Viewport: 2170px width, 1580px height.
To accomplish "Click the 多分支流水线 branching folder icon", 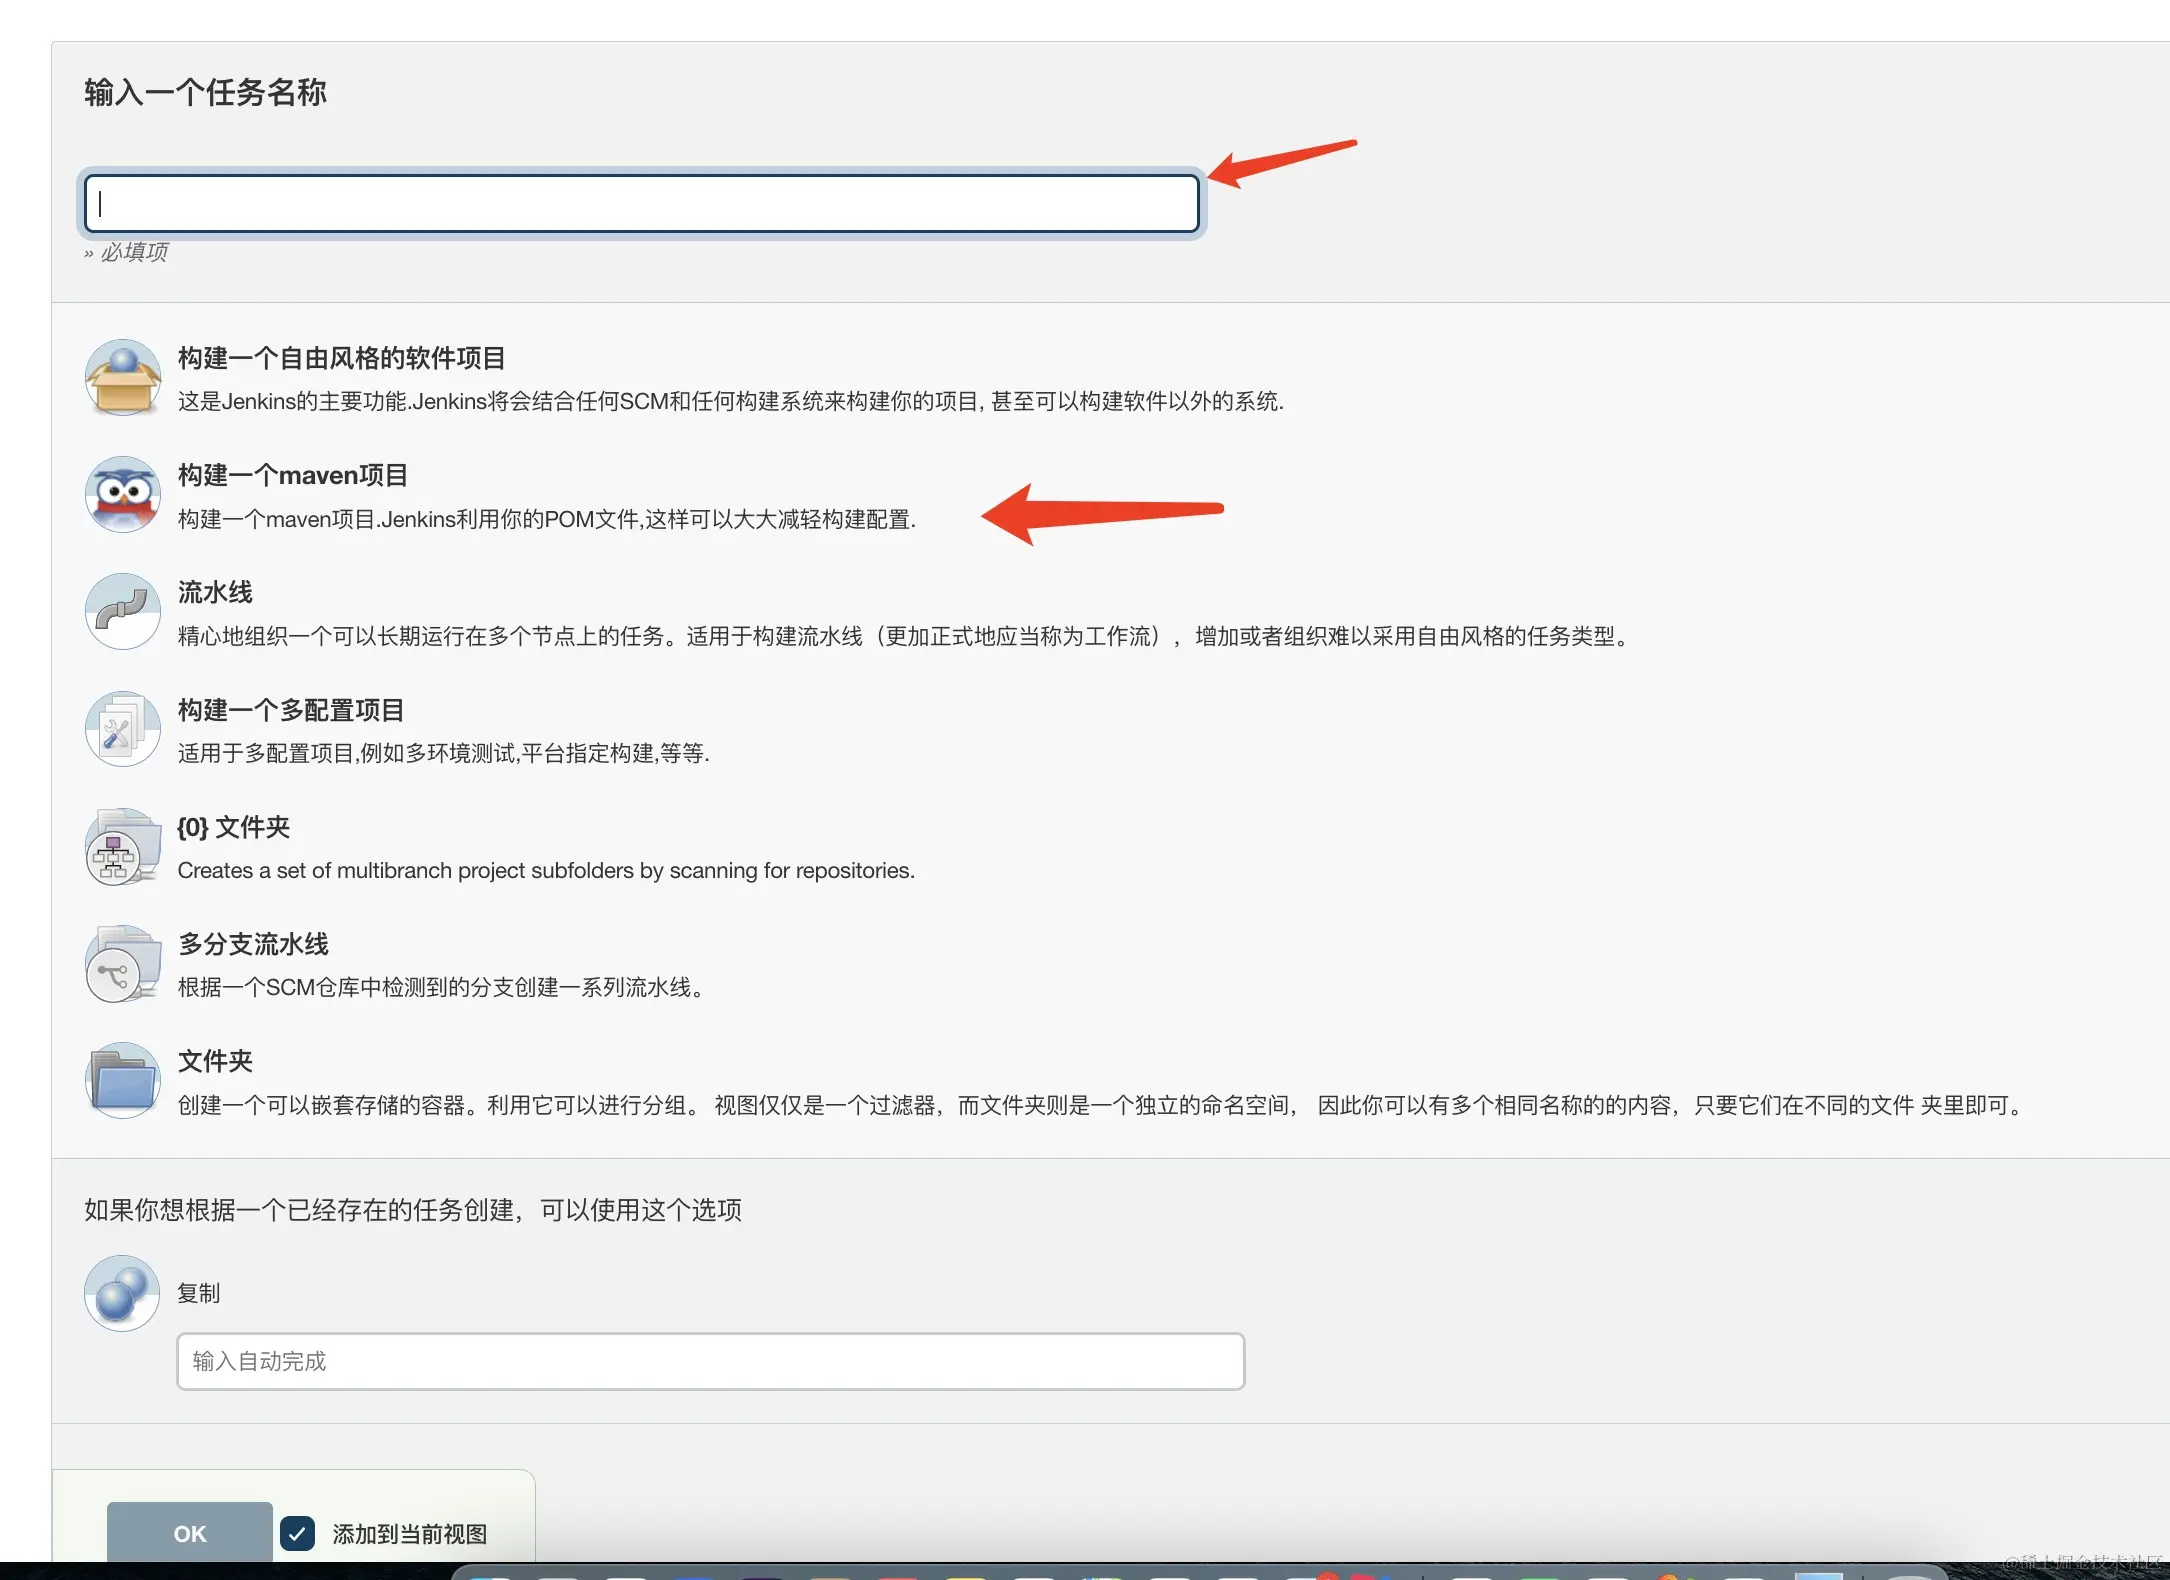I will 122,963.
